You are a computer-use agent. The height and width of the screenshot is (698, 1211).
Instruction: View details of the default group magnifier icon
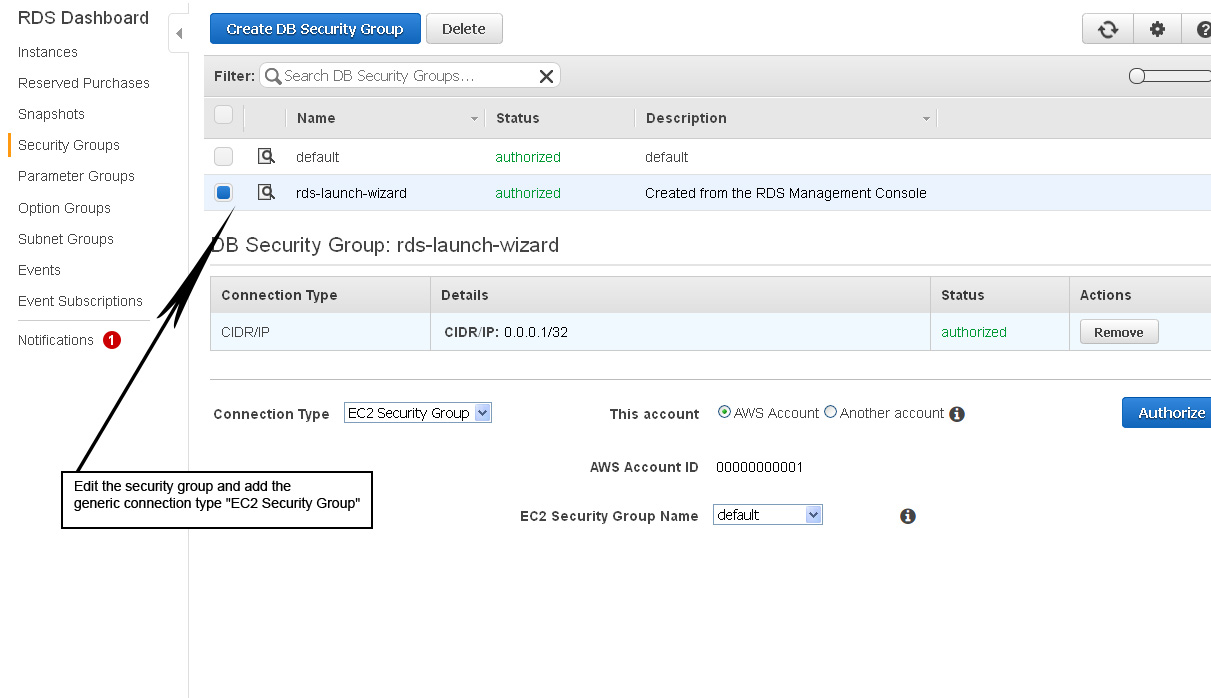[266, 156]
